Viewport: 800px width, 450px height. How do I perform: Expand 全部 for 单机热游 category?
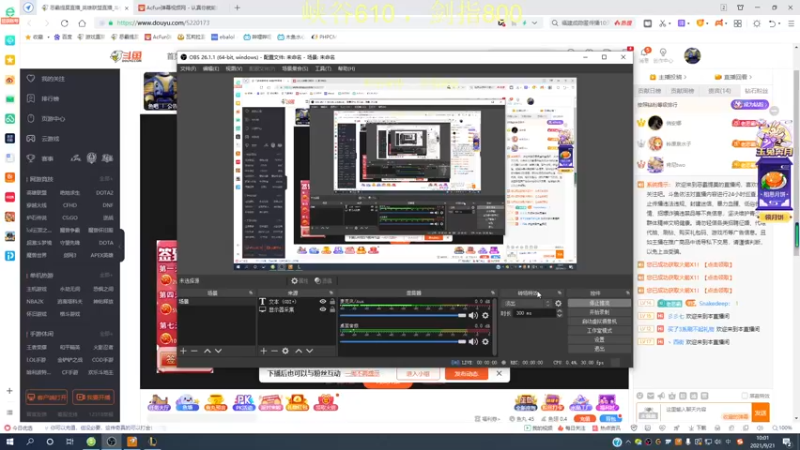(106, 276)
